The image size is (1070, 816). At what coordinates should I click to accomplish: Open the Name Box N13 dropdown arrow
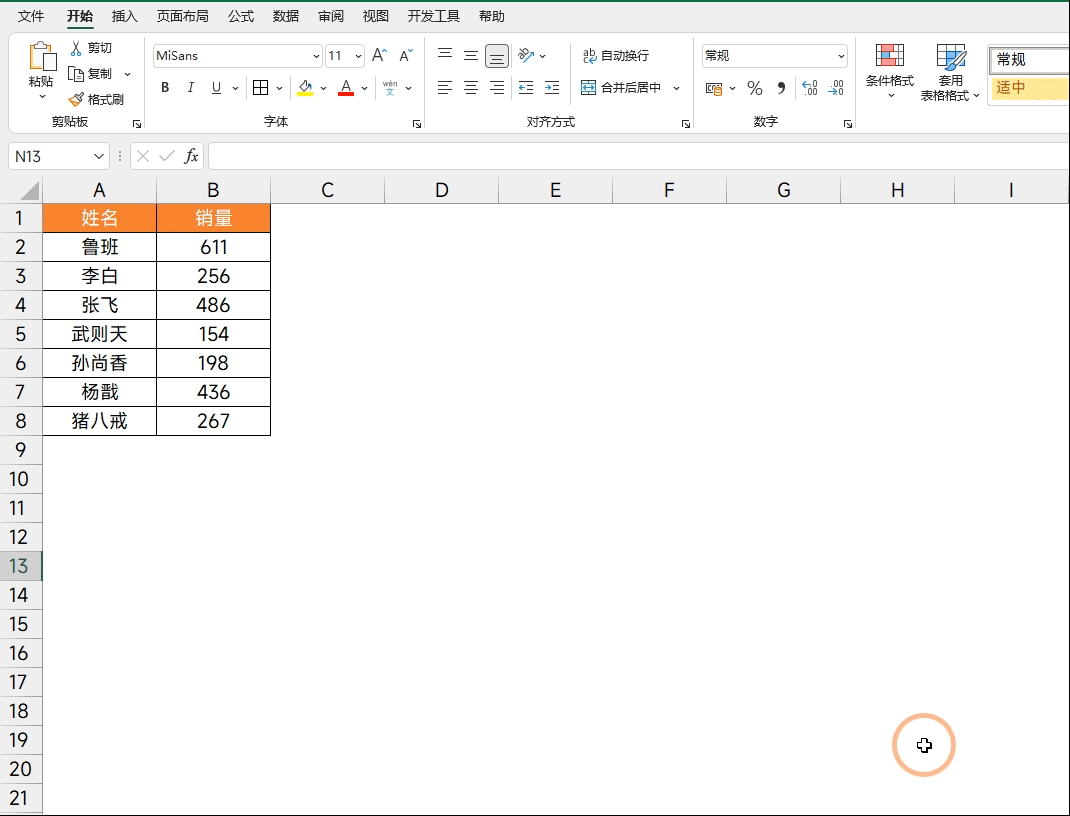pyautogui.click(x=98, y=156)
